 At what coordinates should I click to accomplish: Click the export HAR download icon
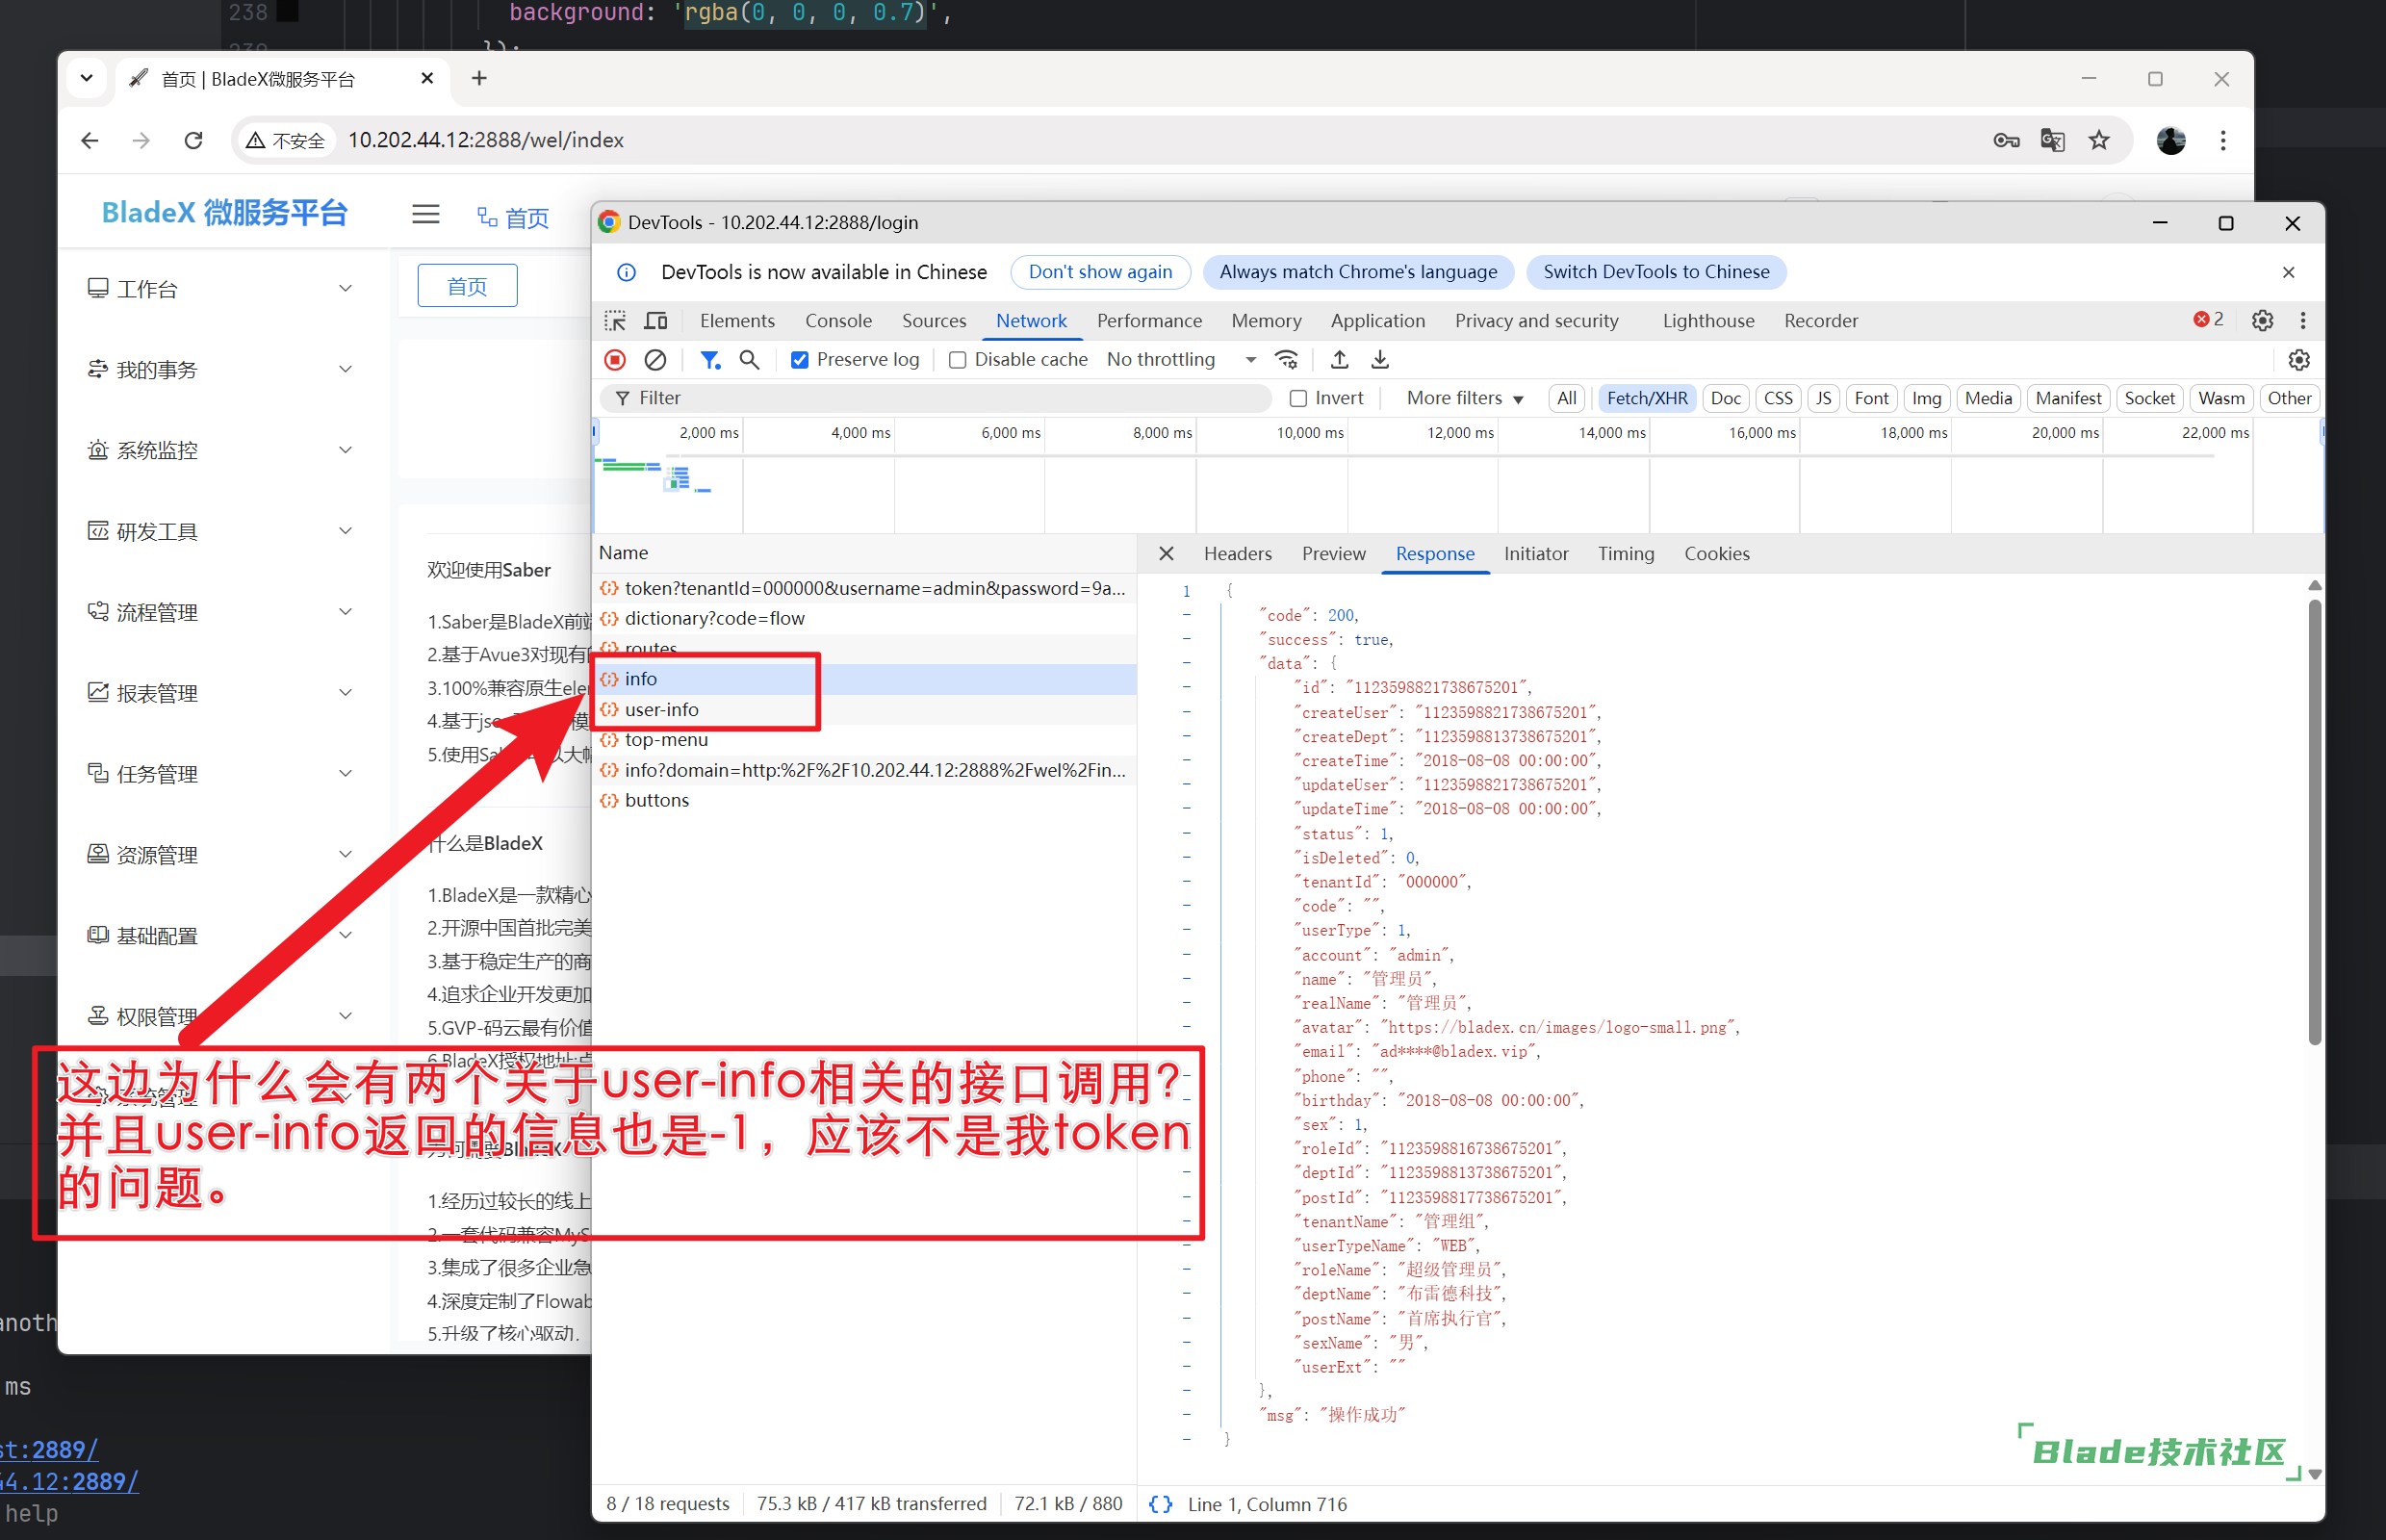(1380, 360)
